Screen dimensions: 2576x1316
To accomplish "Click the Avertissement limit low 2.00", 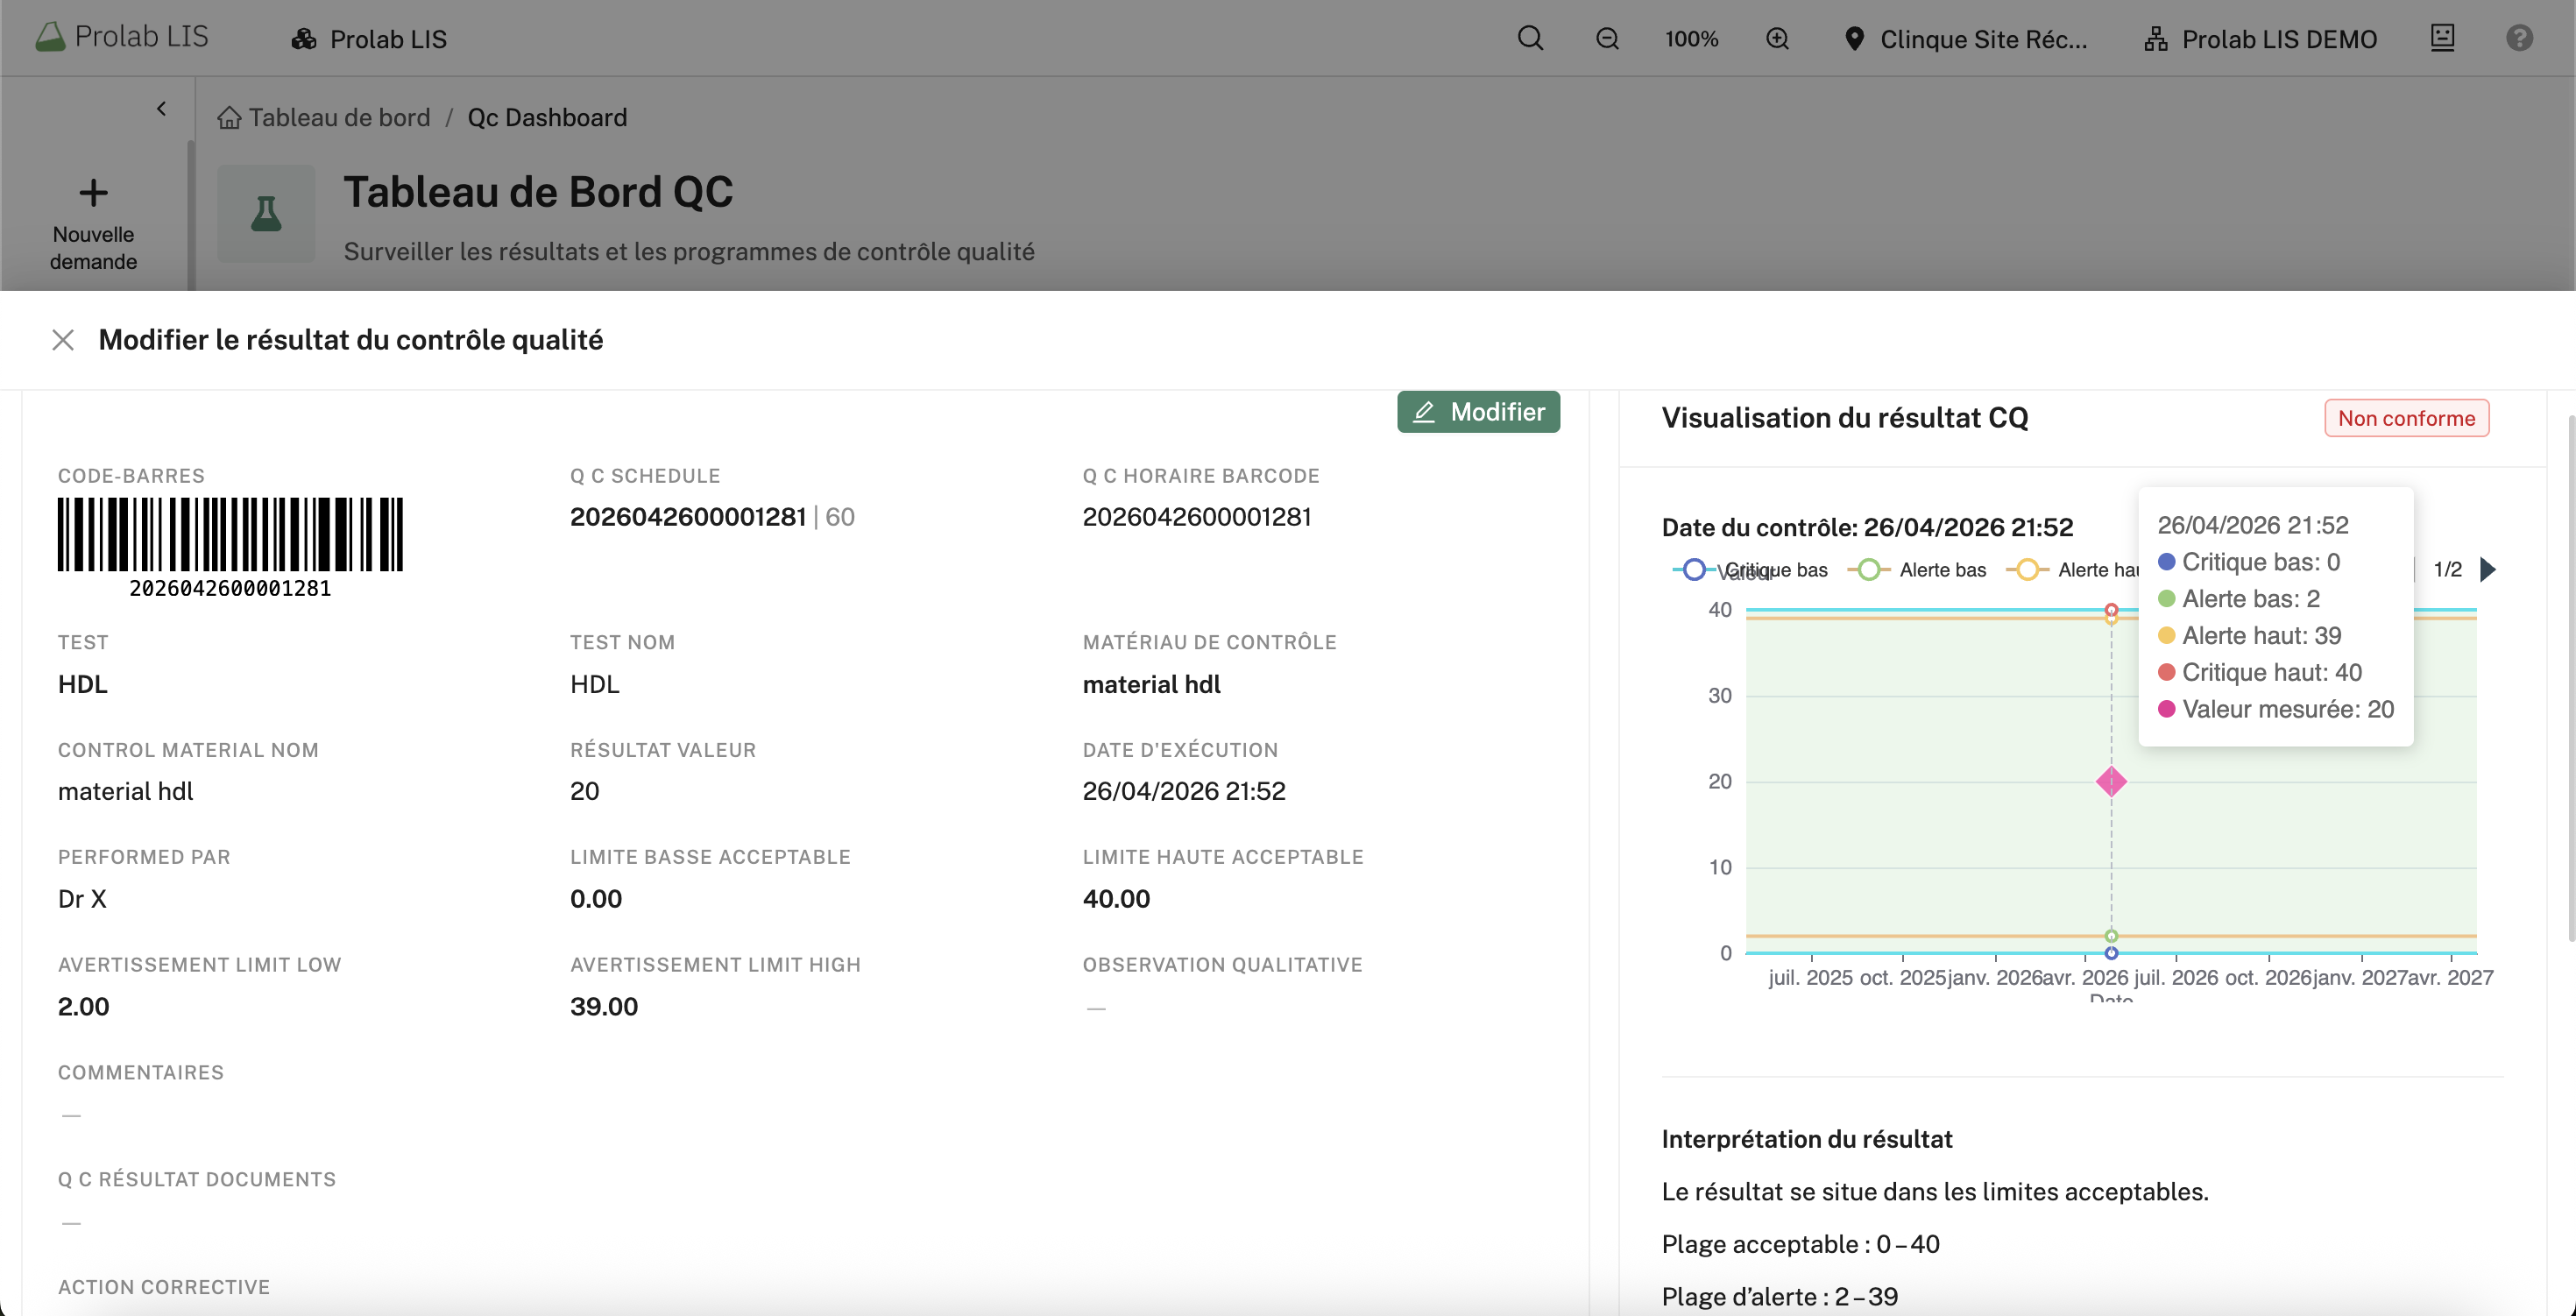I will [x=83, y=1006].
